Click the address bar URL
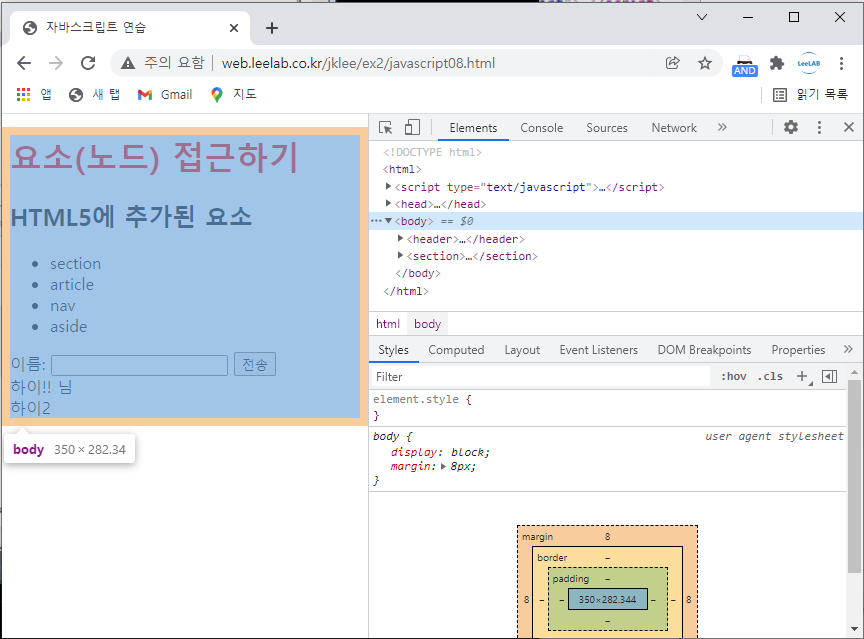The image size is (864, 639). click(x=358, y=63)
